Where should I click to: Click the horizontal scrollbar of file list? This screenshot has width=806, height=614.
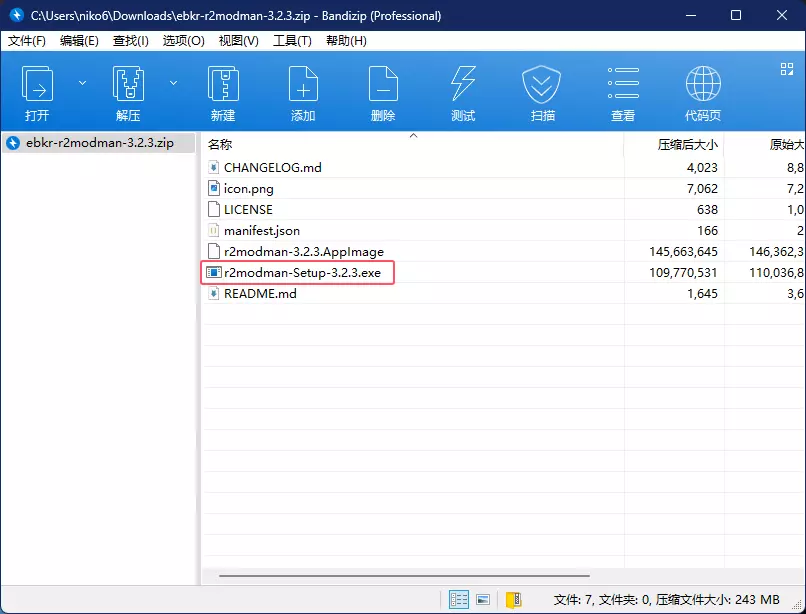[x=404, y=576]
